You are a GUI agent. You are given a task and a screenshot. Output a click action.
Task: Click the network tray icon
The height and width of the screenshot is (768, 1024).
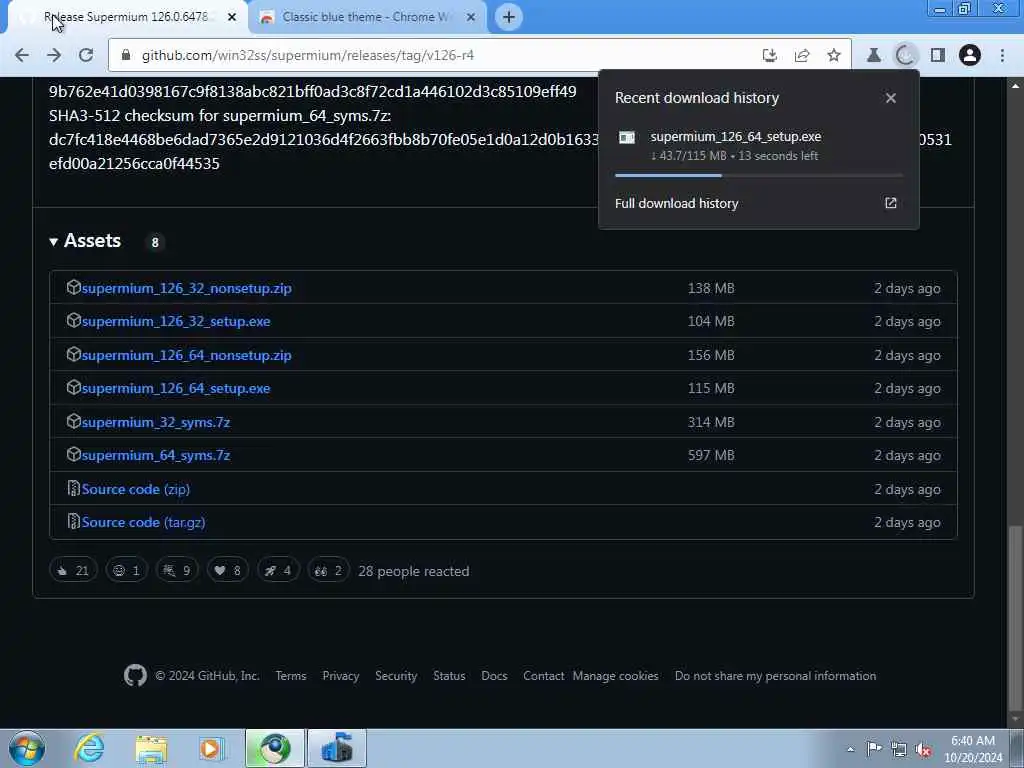(899, 749)
